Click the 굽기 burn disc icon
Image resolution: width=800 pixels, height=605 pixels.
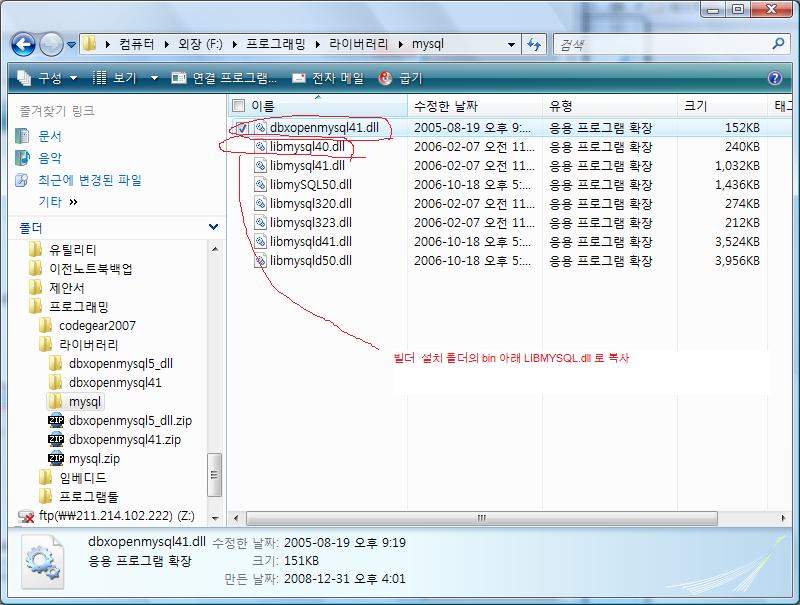pyautogui.click(x=386, y=78)
